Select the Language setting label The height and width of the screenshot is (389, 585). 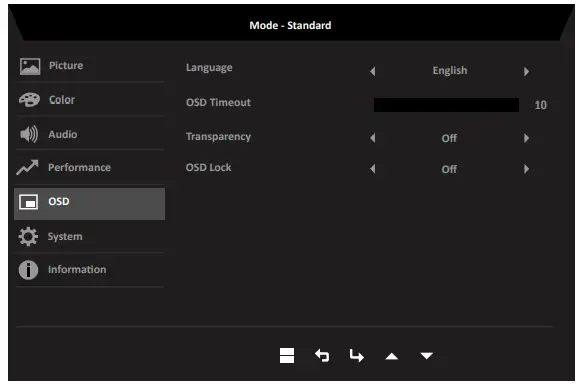[x=209, y=68]
